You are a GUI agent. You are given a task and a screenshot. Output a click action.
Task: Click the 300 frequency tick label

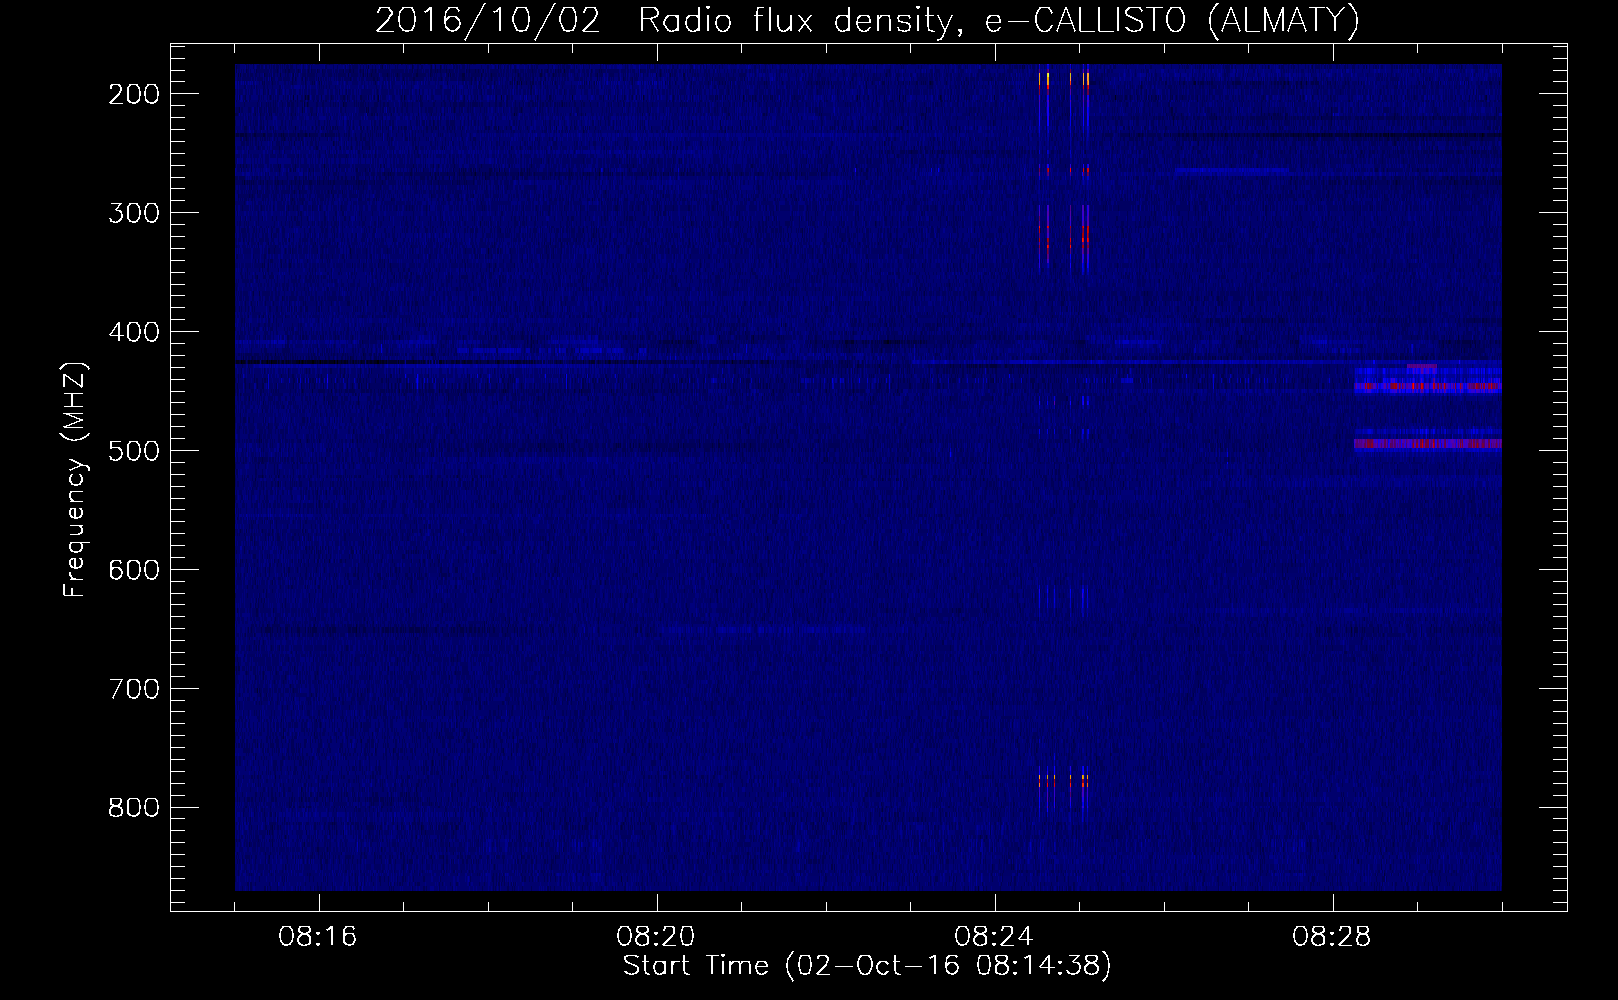(x=134, y=213)
